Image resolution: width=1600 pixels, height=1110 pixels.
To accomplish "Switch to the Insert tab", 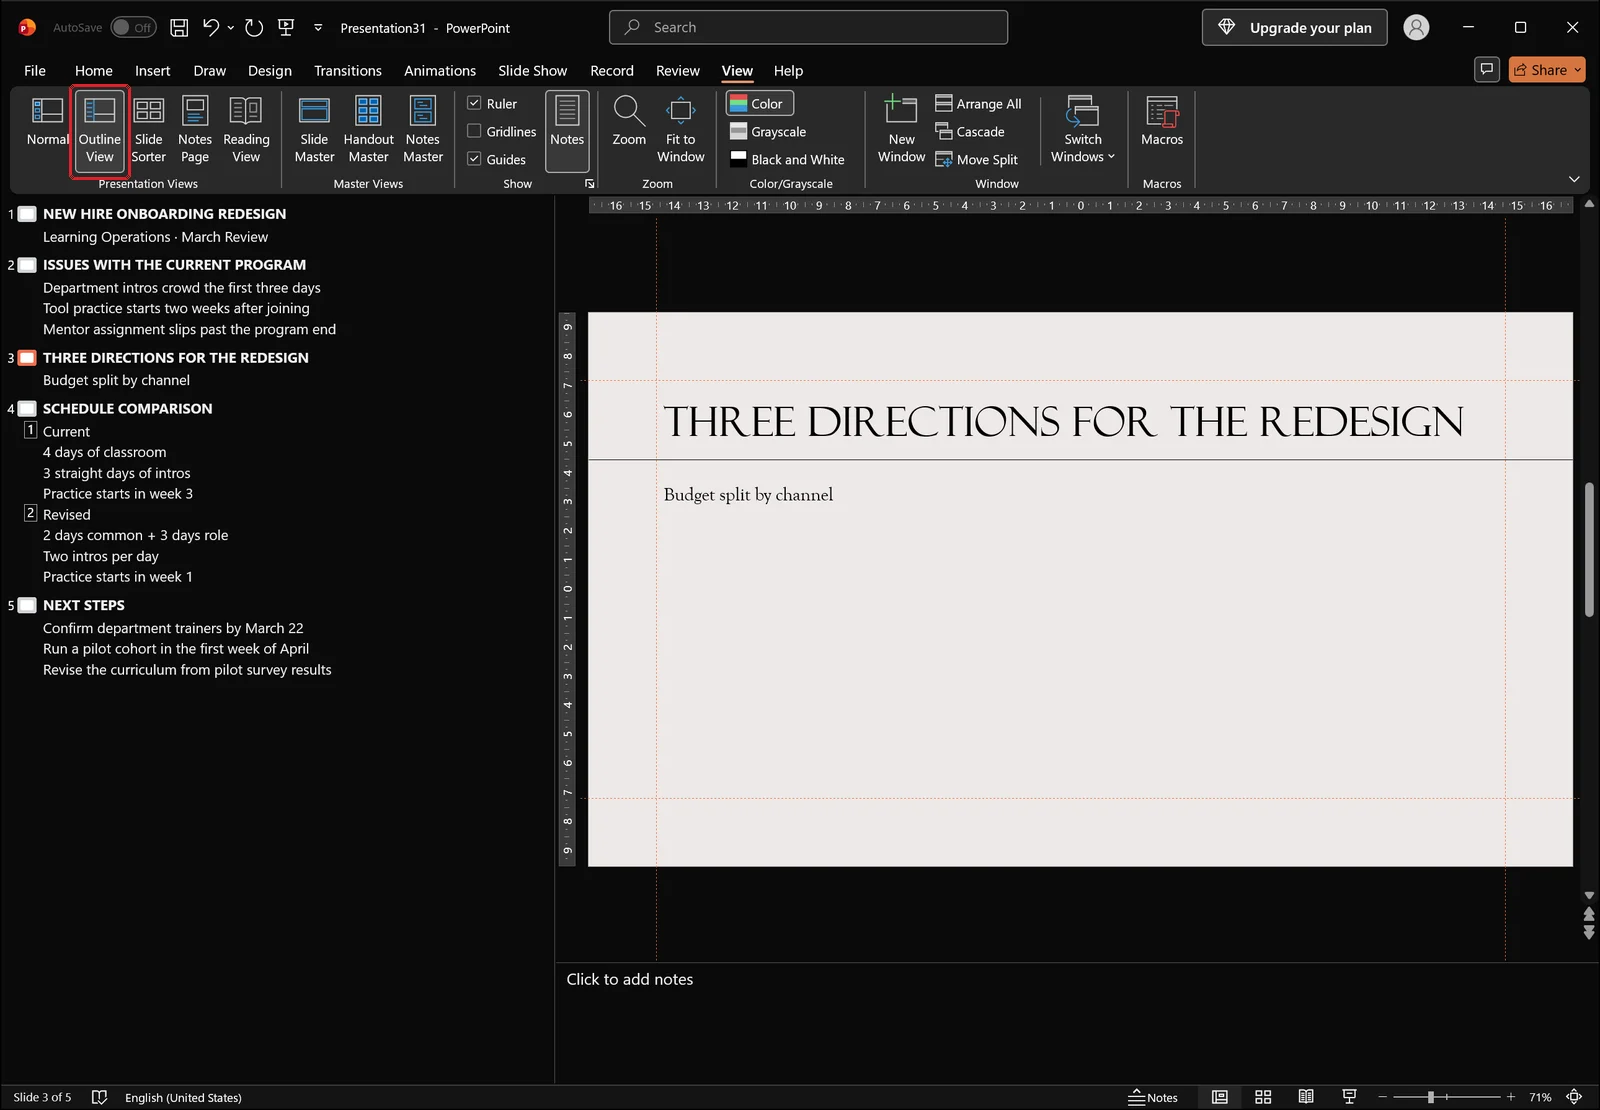I will click(x=153, y=70).
